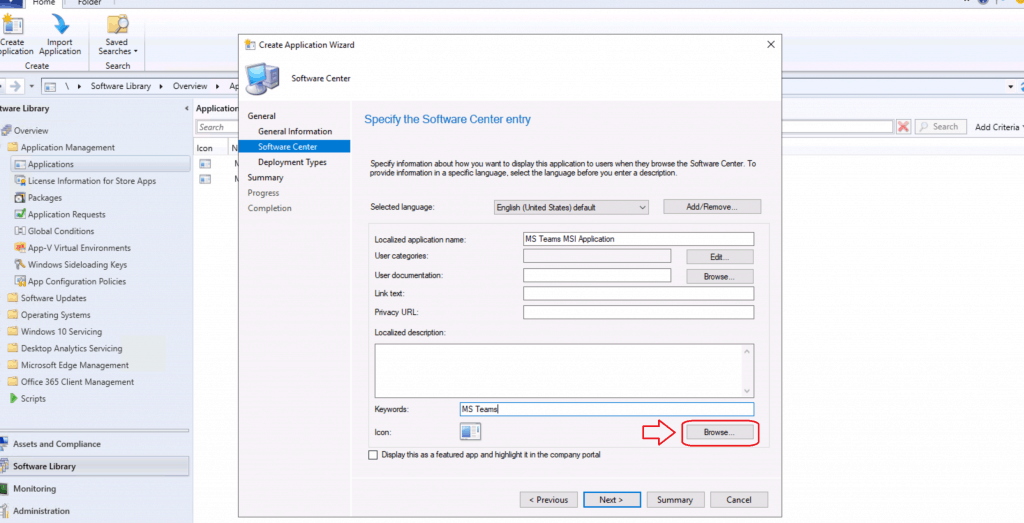Screen dimensions: 1024x523
Task: Click the Keywords input field
Action: 607,409
